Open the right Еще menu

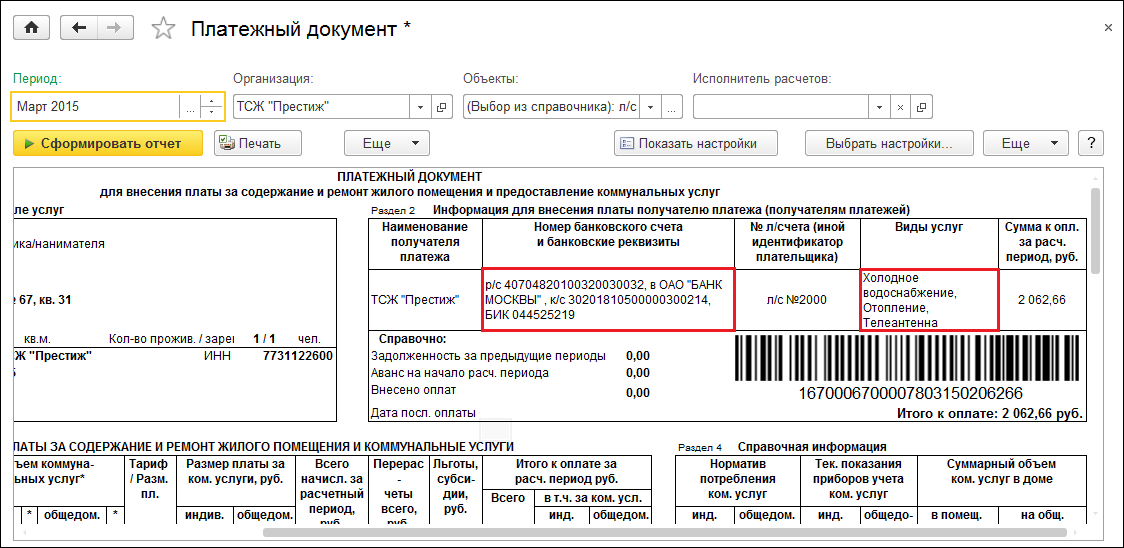click(1025, 143)
